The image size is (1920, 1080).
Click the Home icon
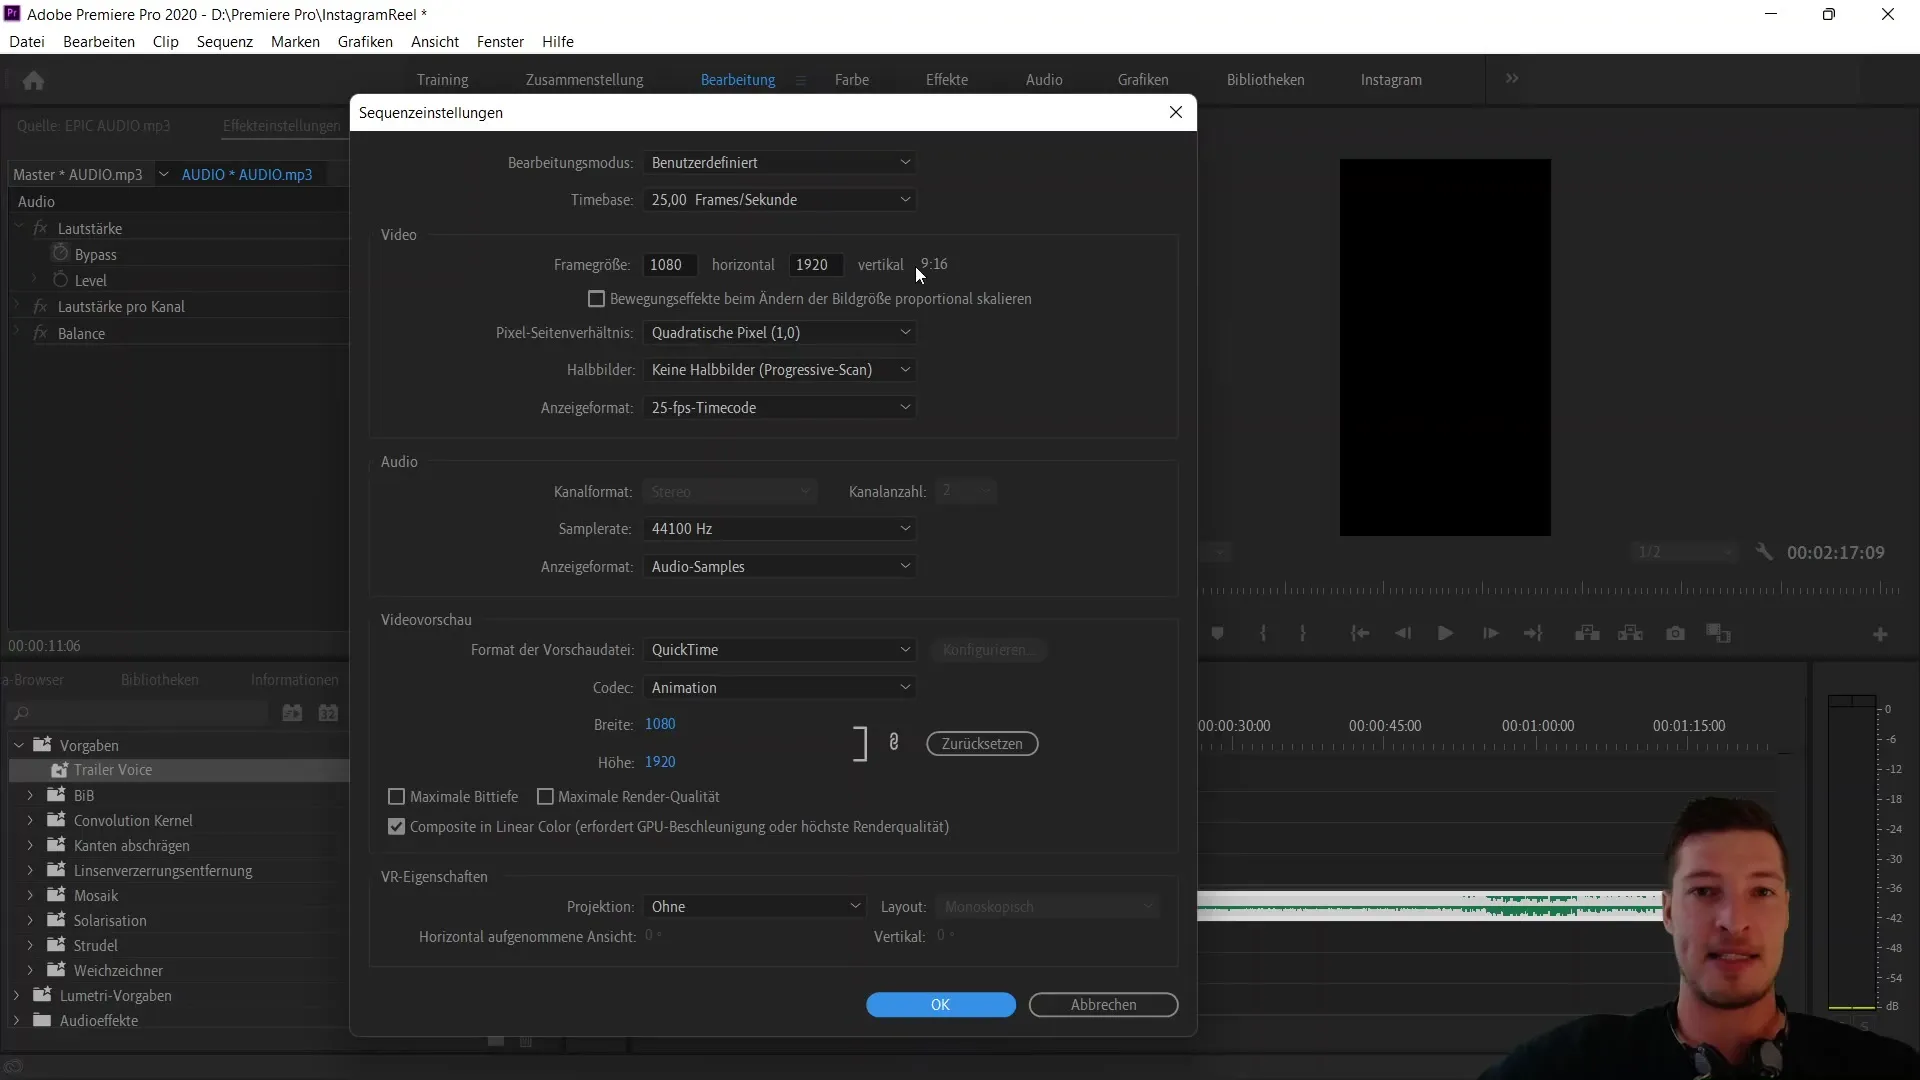click(33, 80)
